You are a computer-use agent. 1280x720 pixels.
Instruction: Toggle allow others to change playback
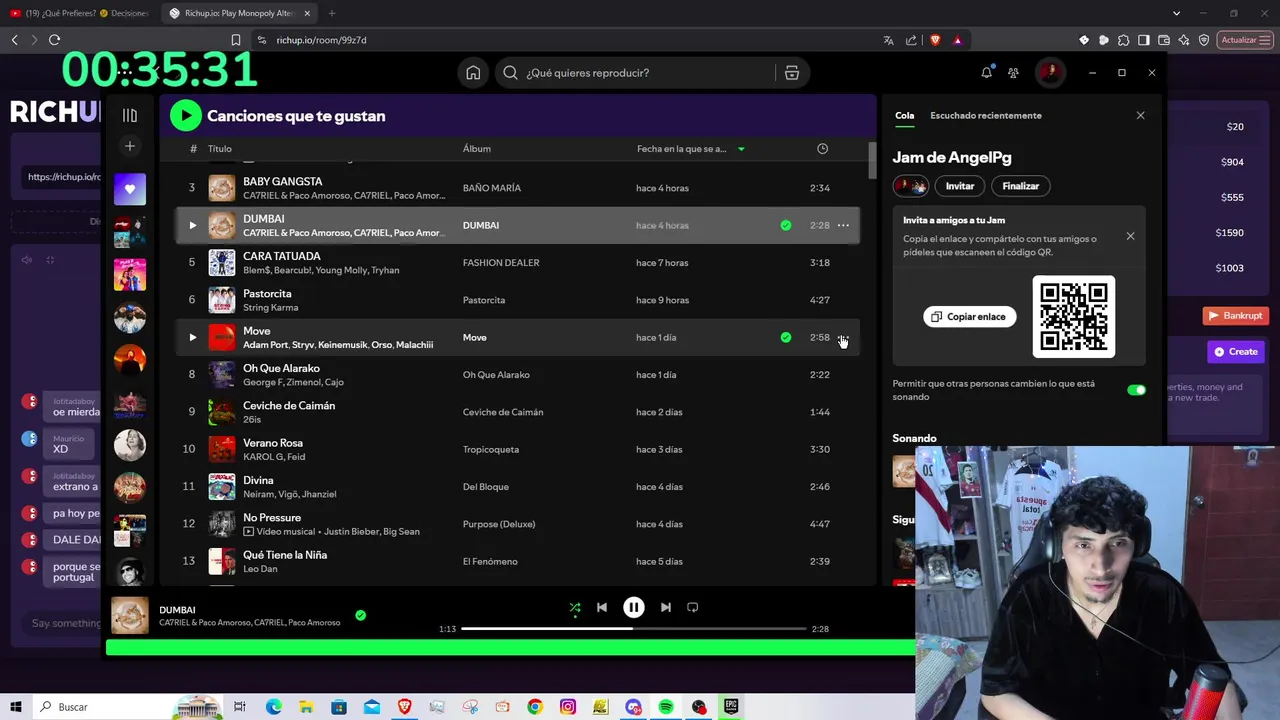tap(1136, 390)
